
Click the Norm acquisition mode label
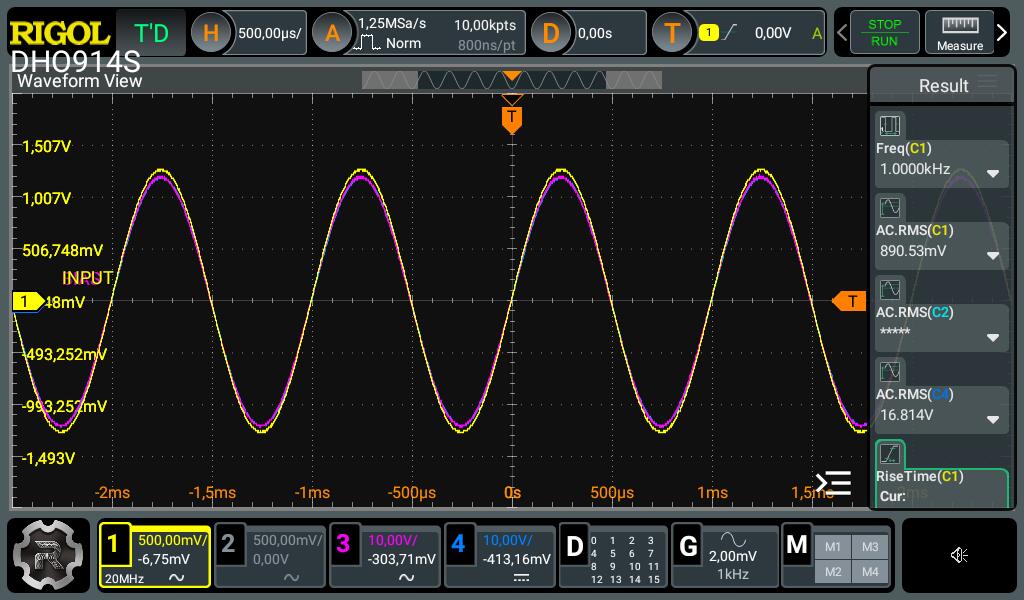(x=403, y=43)
